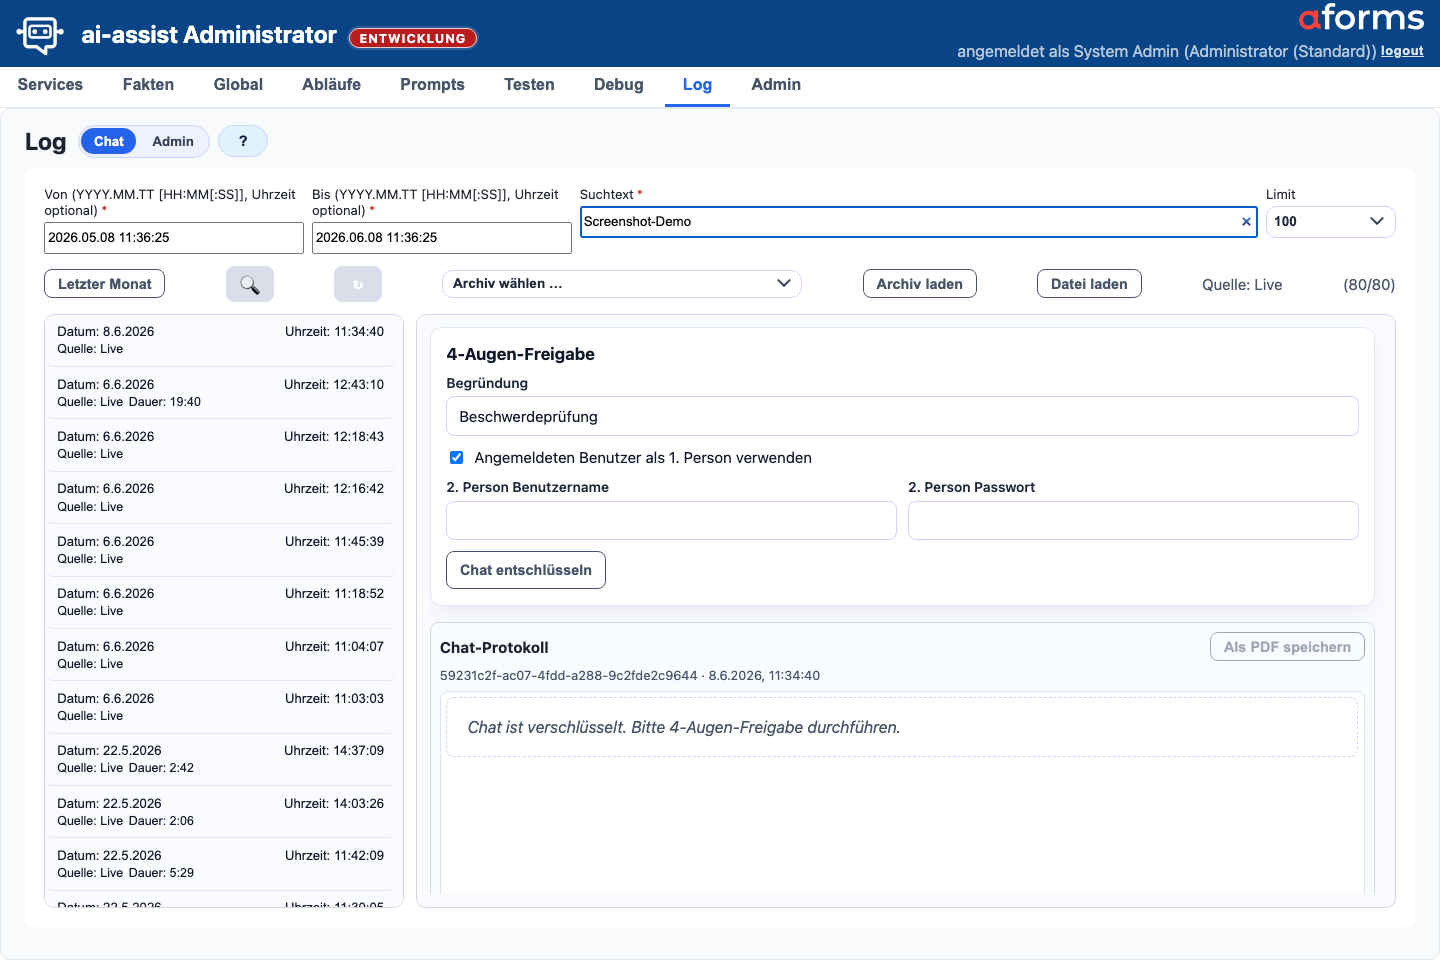
Task: Select log entry 22.5.2026 at 14:03:26
Action: pyautogui.click(x=220, y=812)
